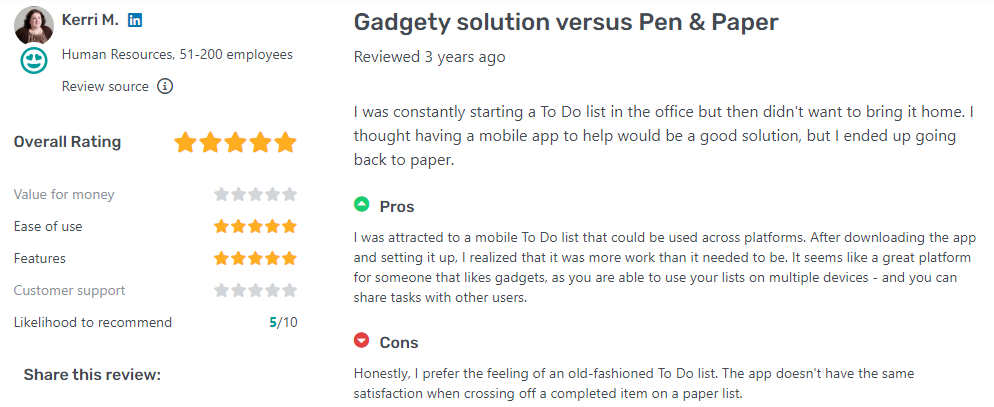Click the Reviewed 3 years ago text
994x407 pixels.
[x=429, y=57]
